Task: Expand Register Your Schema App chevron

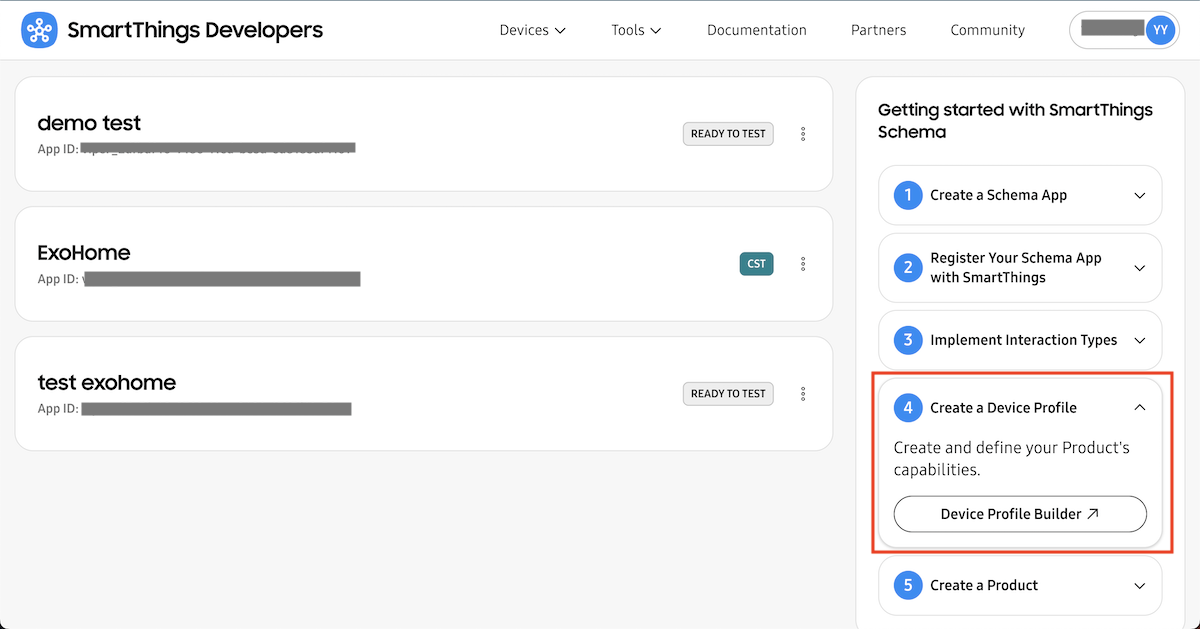Action: (1140, 268)
